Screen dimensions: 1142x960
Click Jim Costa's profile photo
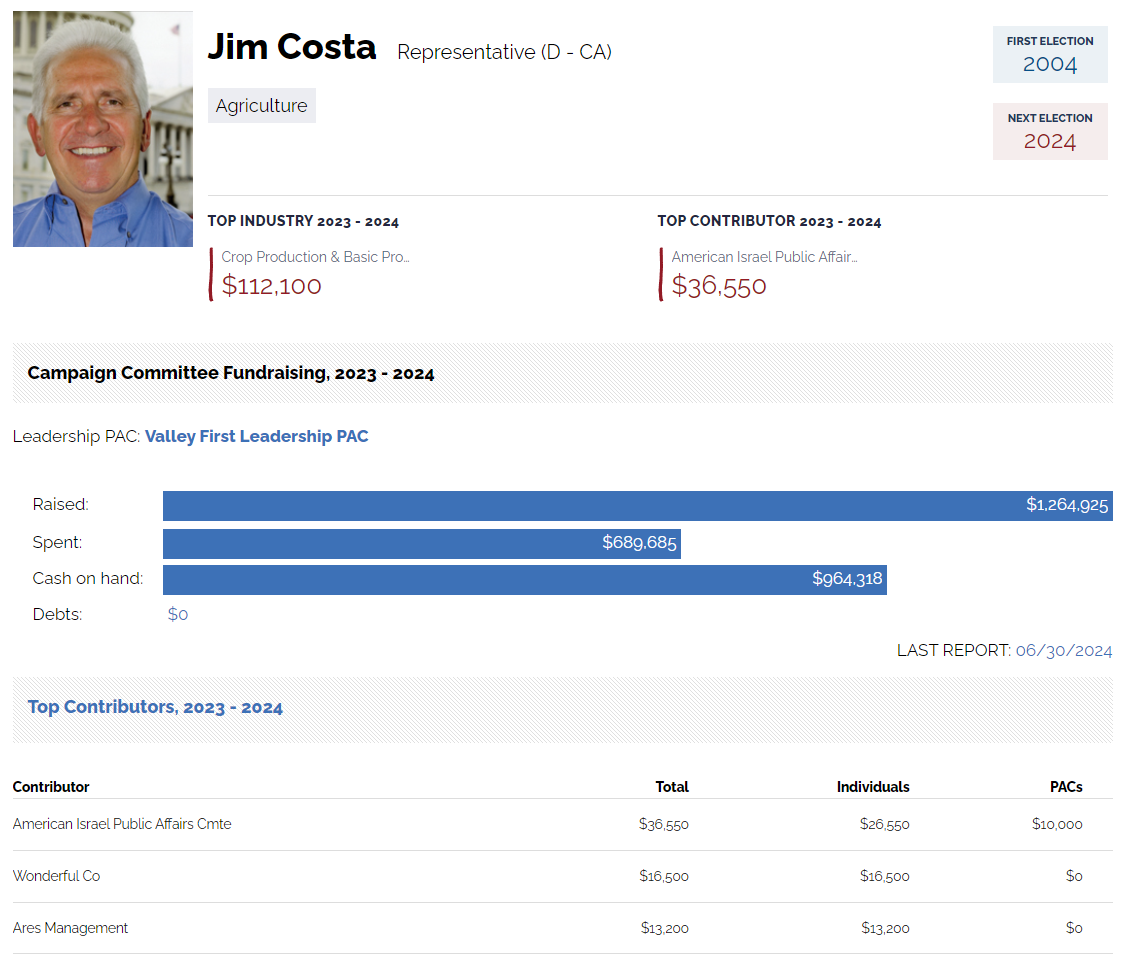[102, 129]
